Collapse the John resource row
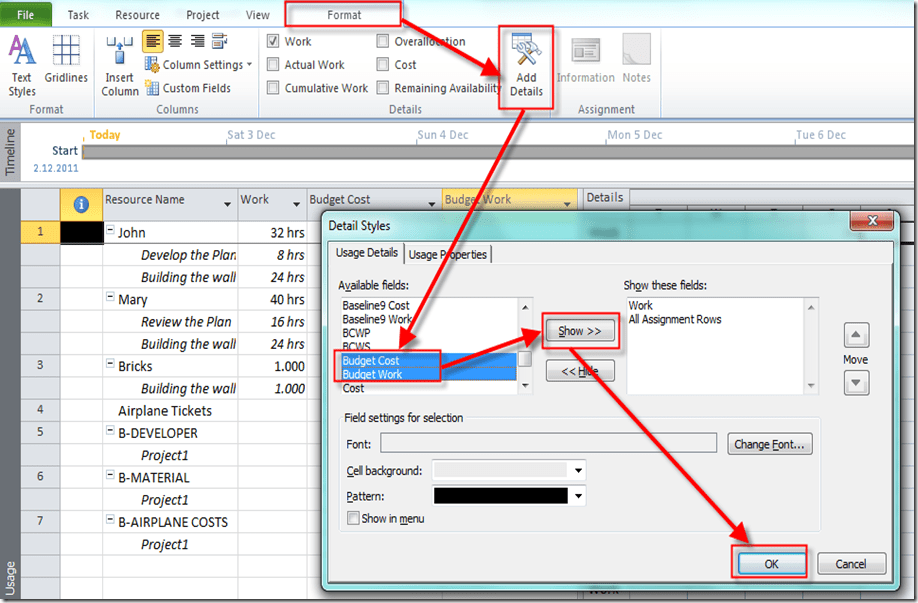The width and height of the screenshot is (918, 603). tap(111, 232)
